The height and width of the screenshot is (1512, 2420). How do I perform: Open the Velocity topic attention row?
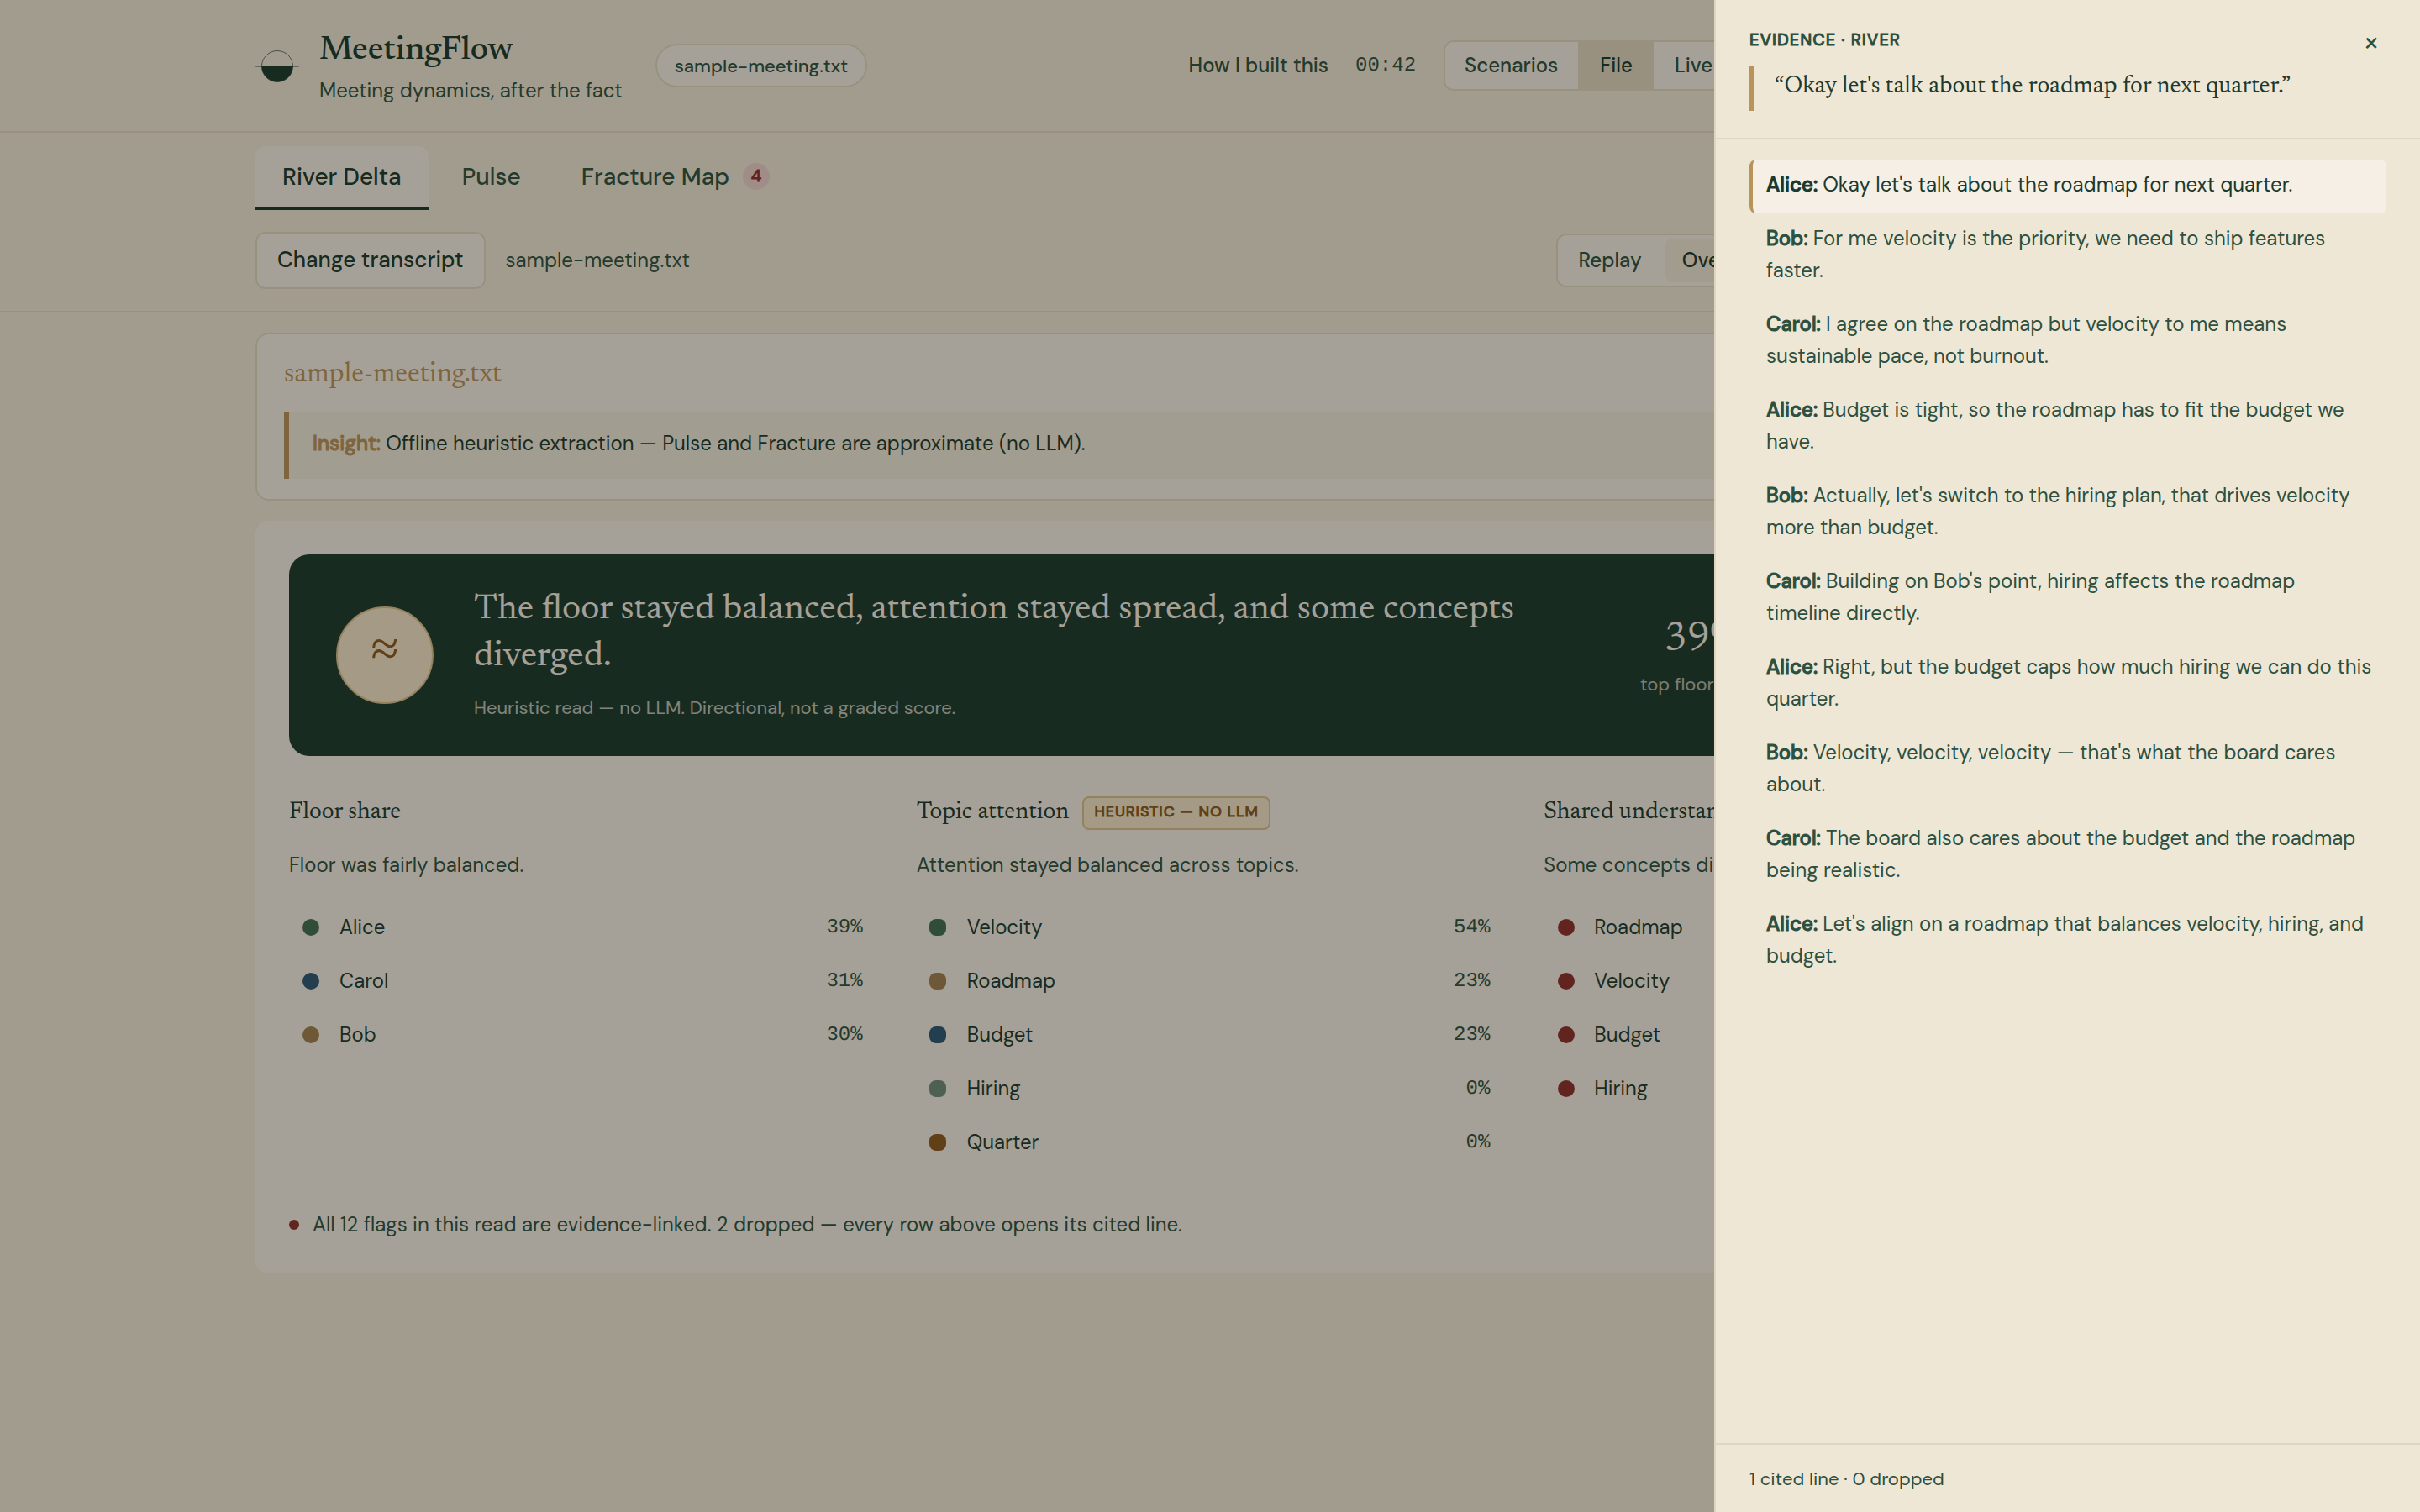pyautogui.click(x=1209, y=927)
